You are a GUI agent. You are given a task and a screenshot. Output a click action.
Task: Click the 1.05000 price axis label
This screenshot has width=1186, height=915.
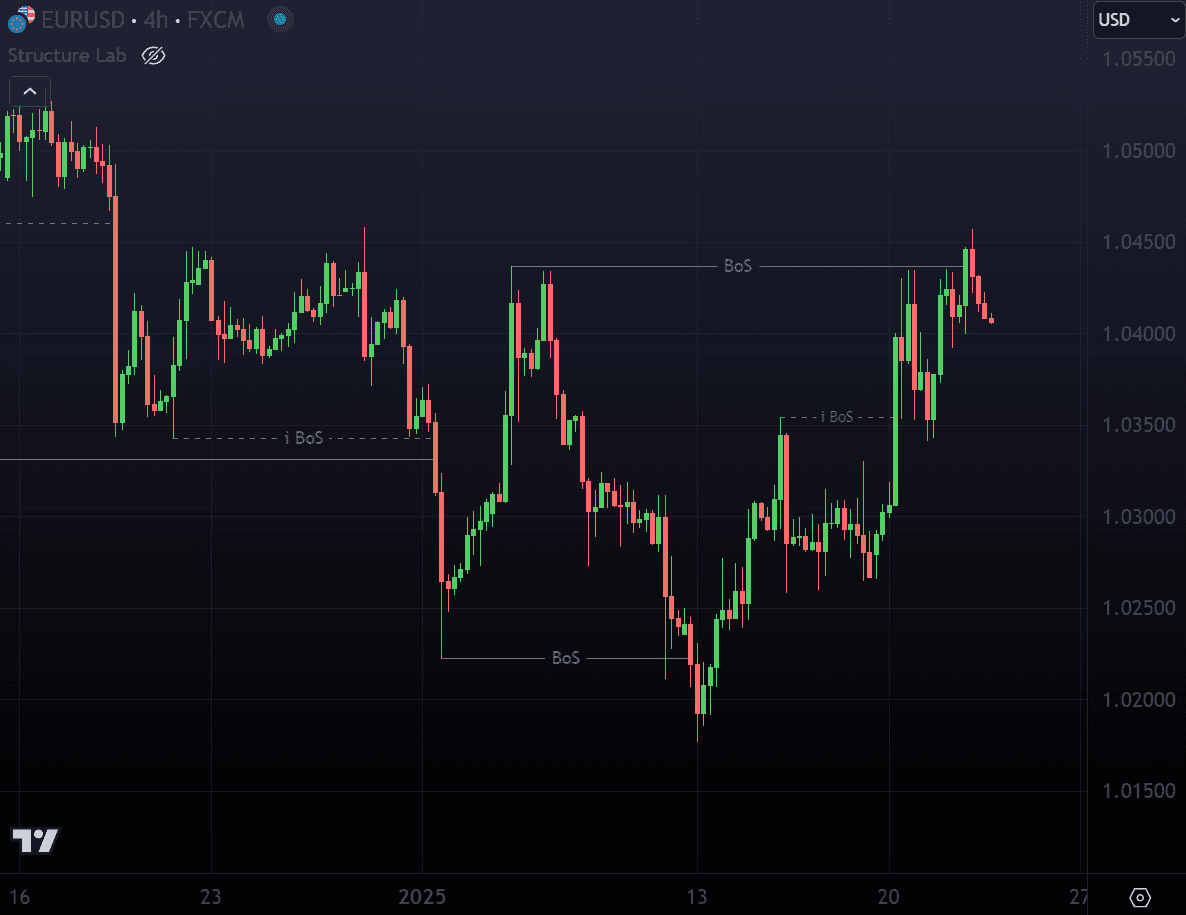(1138, 150)
